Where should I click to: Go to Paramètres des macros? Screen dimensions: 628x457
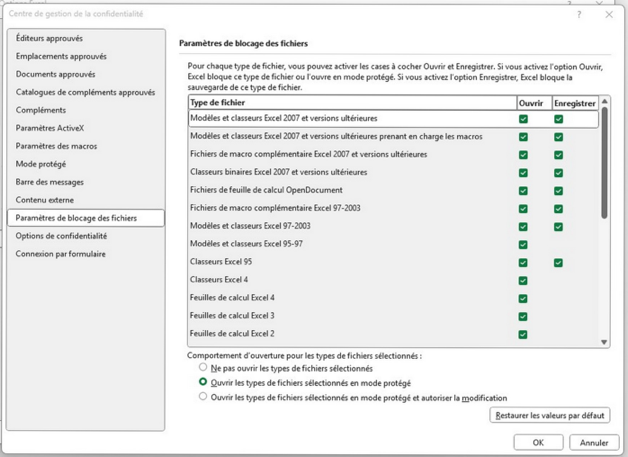tap(86, 146)
